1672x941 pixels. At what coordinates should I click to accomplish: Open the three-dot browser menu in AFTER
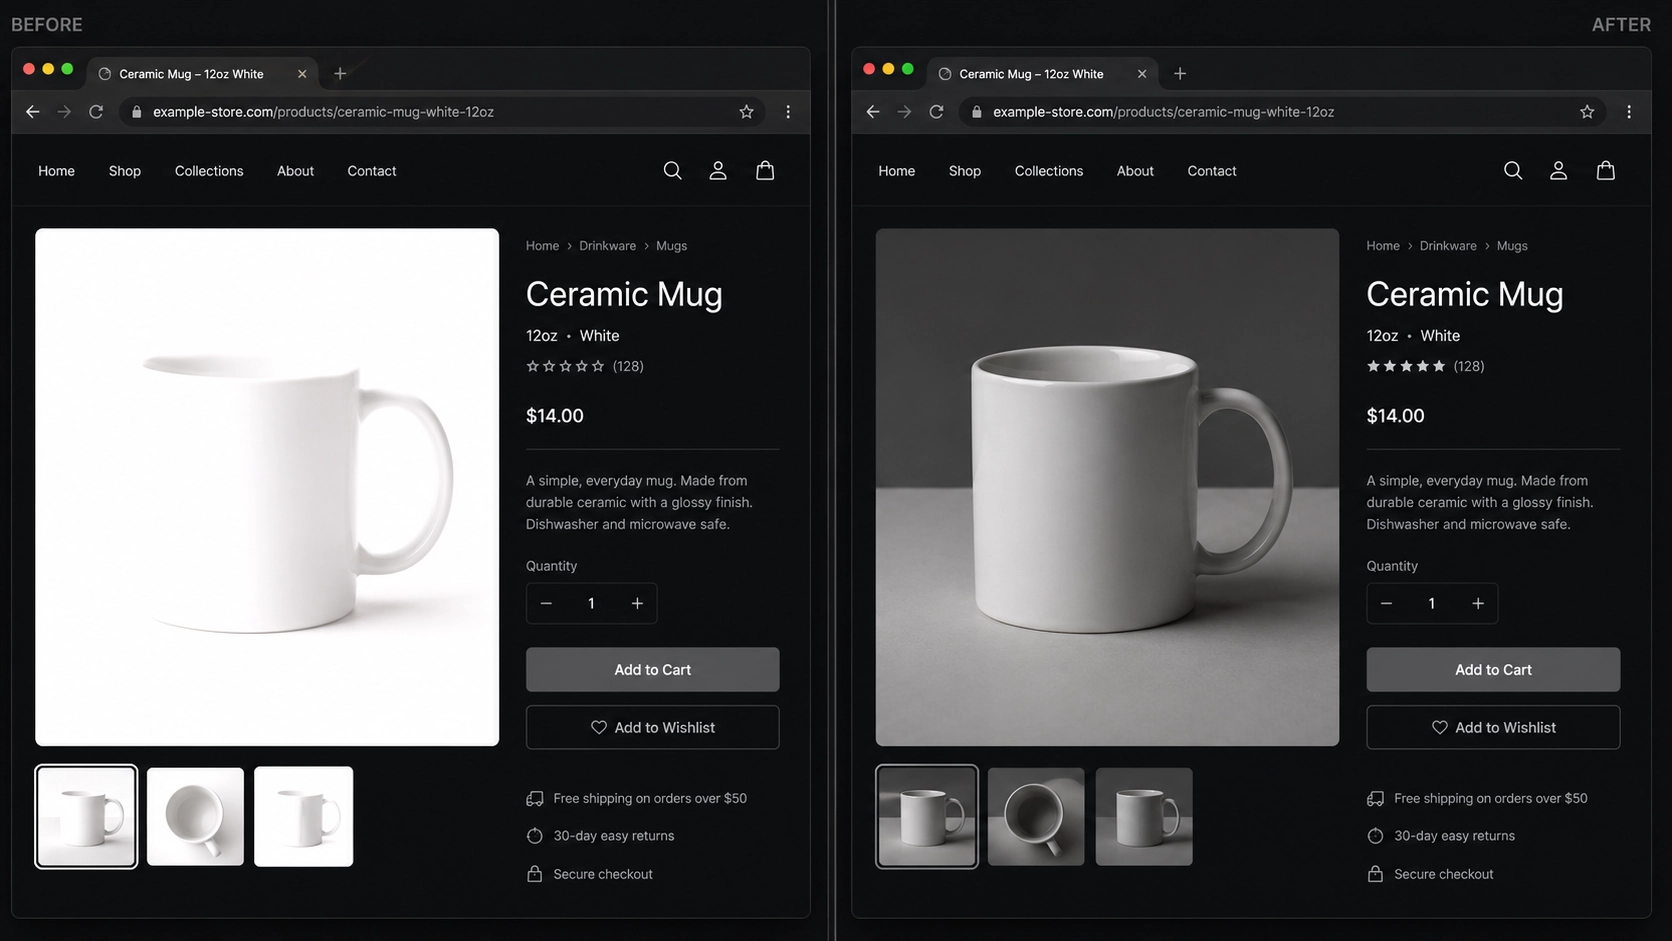coord(1629,112)
